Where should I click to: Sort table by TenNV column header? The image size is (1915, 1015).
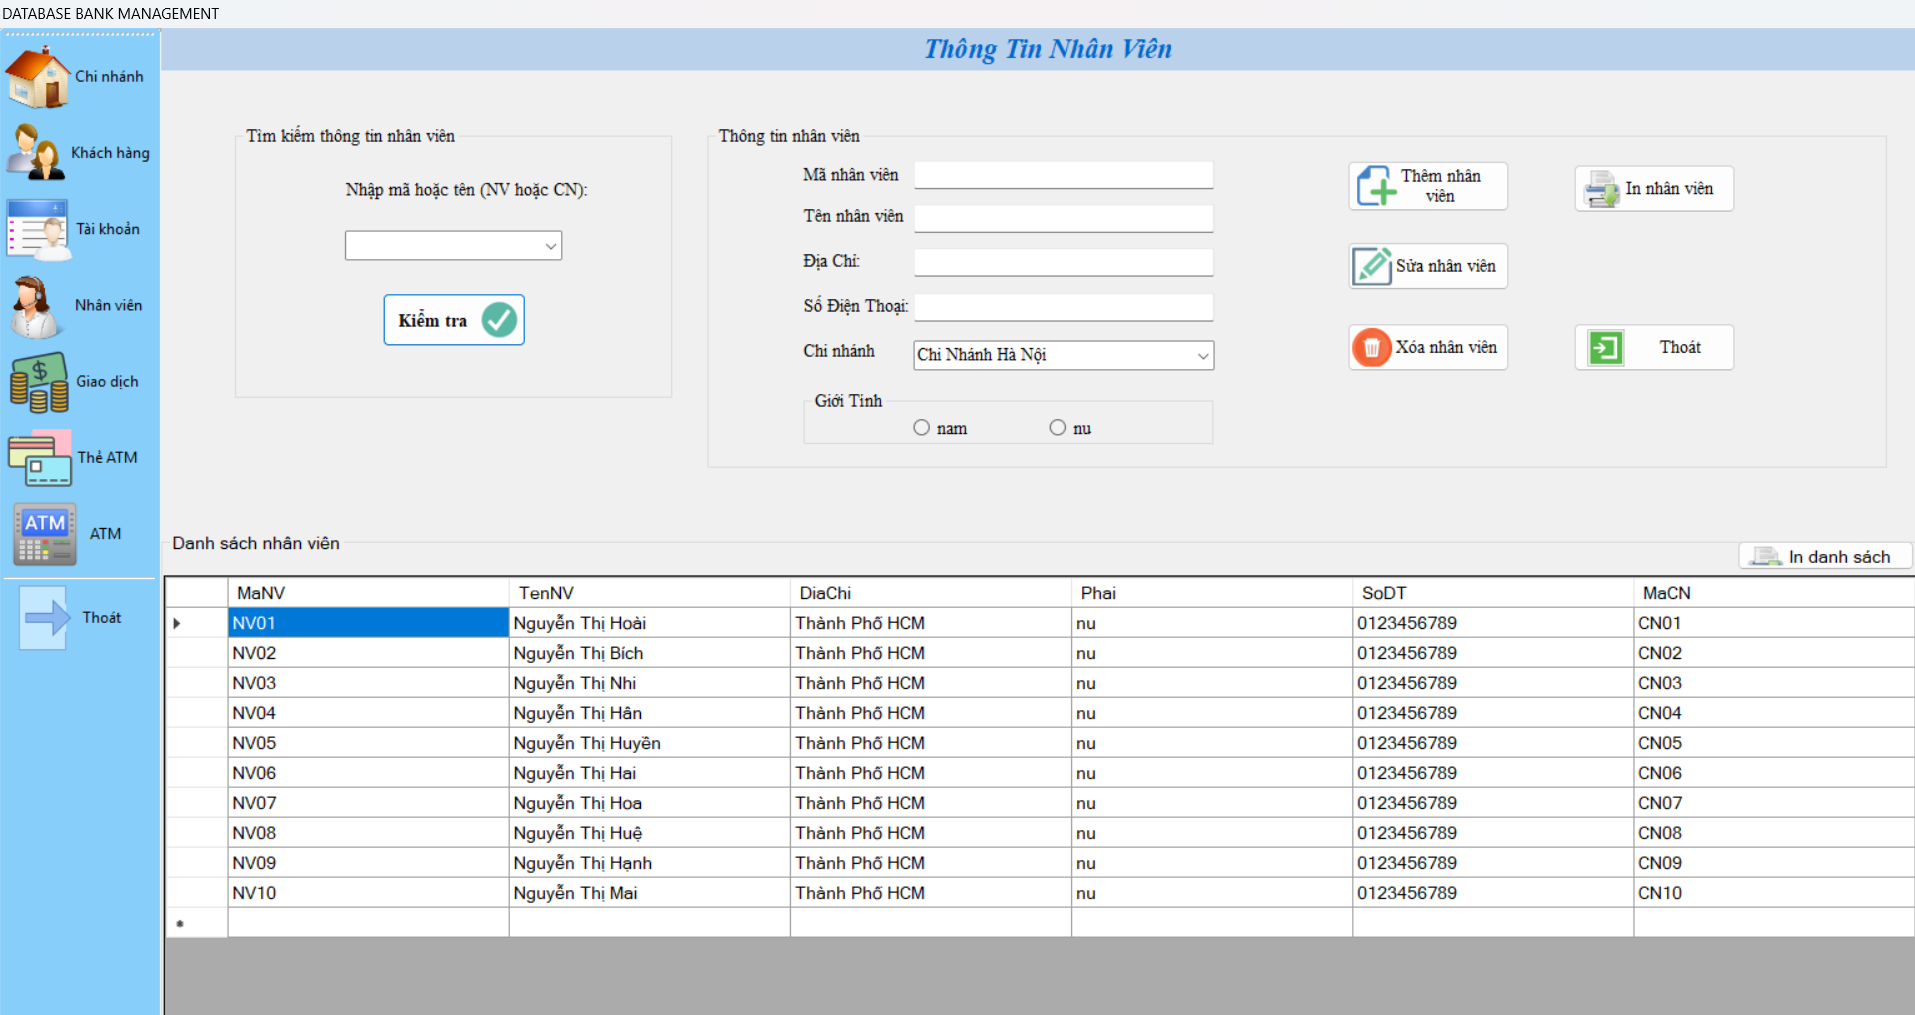648,593
